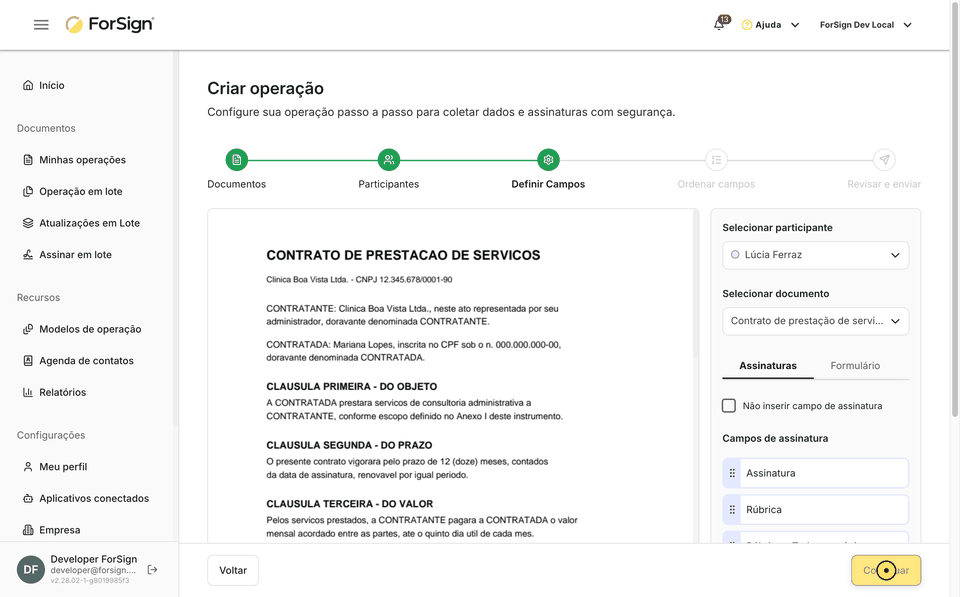This screenshot has width=960, height=597.
Task: Click the DF user avatar
Action: click(31, 569)
